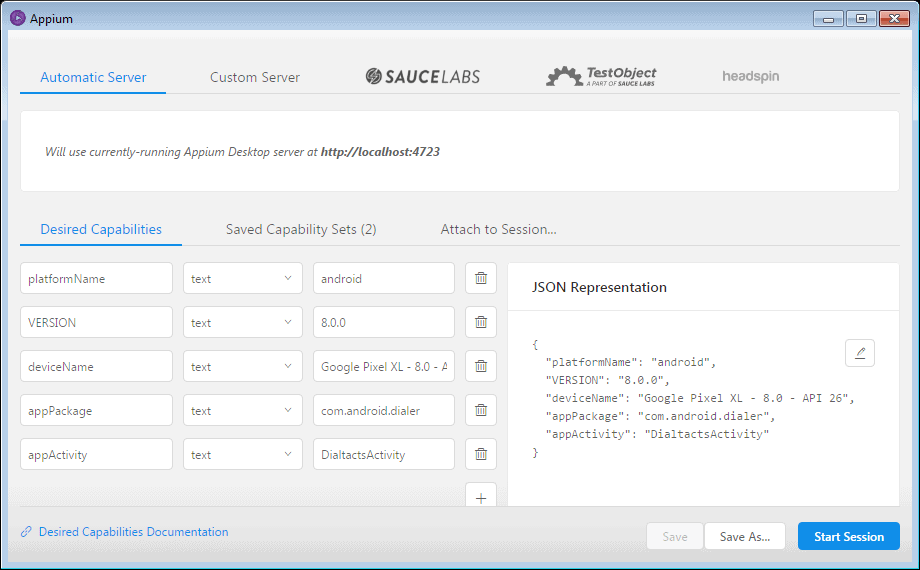Edit the raw JSON with pencil icon
Image resolution: width=920 pixels, height=570 pixels.
click(860, 353)
